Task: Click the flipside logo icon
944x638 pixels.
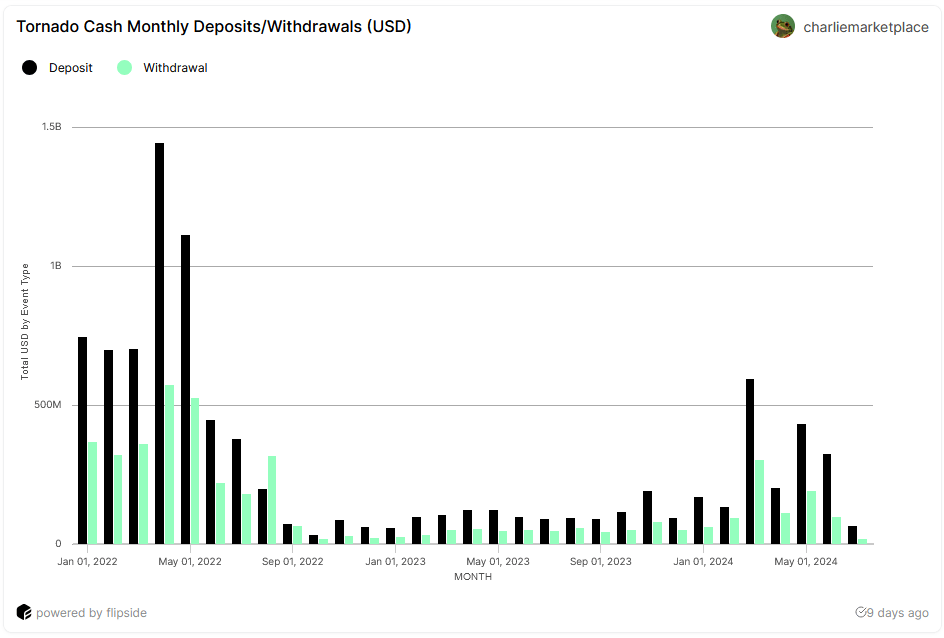Action: coord(23,612)
